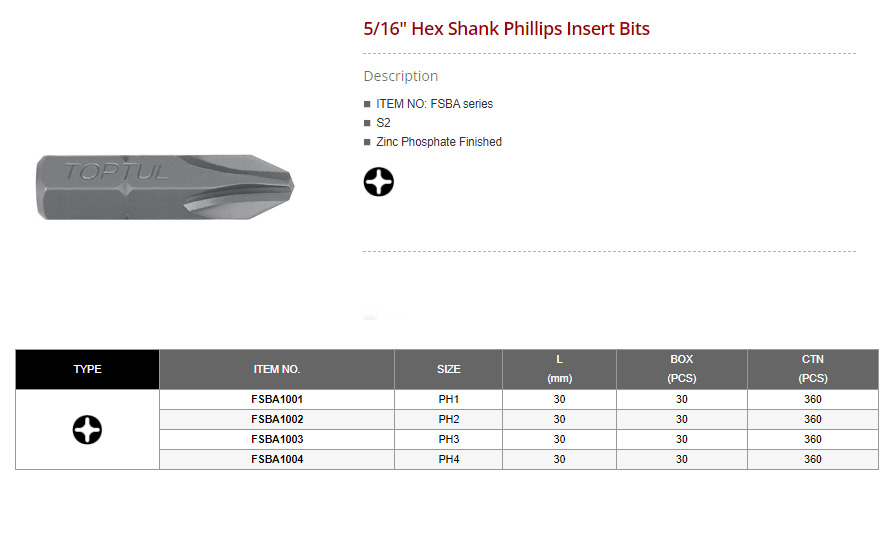Click the Hex Shank Phillips Insert Bits title

click(x=506, y=28)
